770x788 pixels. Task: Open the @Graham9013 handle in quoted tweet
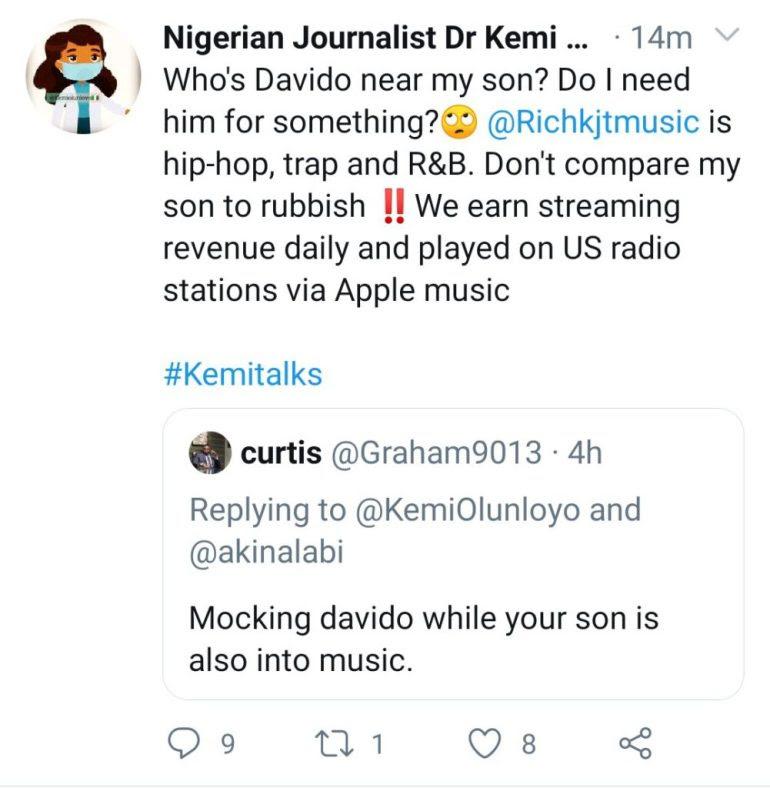coord(435,453)
